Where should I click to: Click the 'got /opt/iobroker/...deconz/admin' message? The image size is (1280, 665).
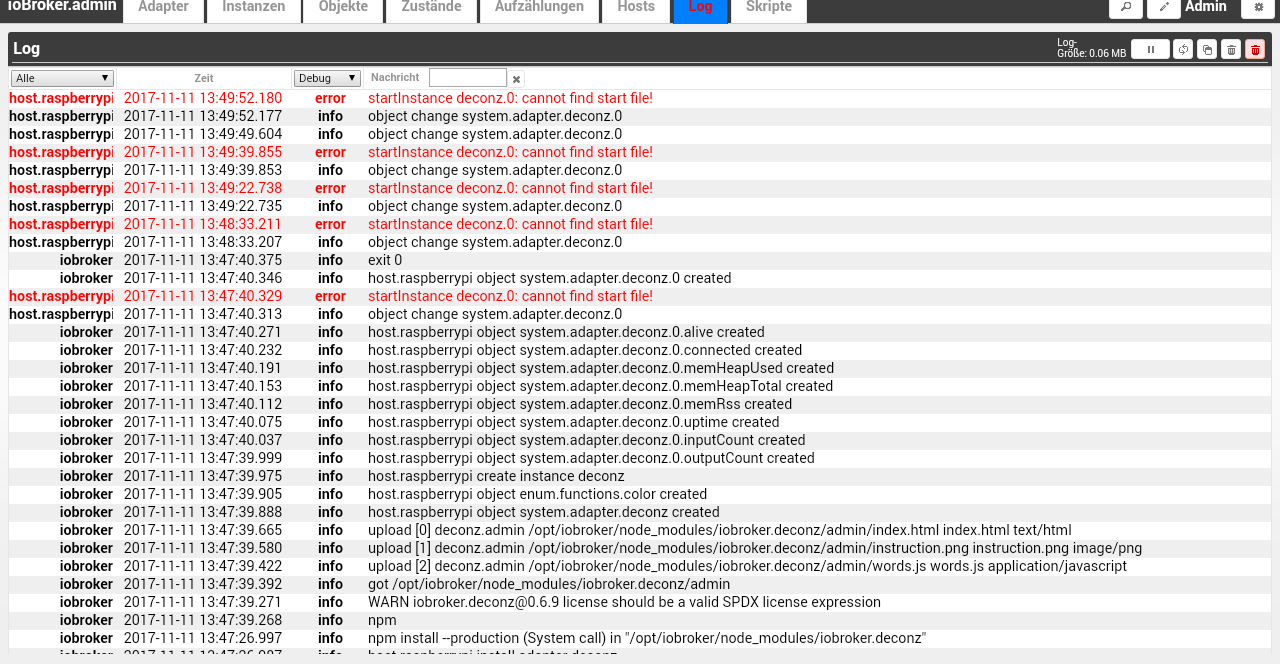point(549,584)
